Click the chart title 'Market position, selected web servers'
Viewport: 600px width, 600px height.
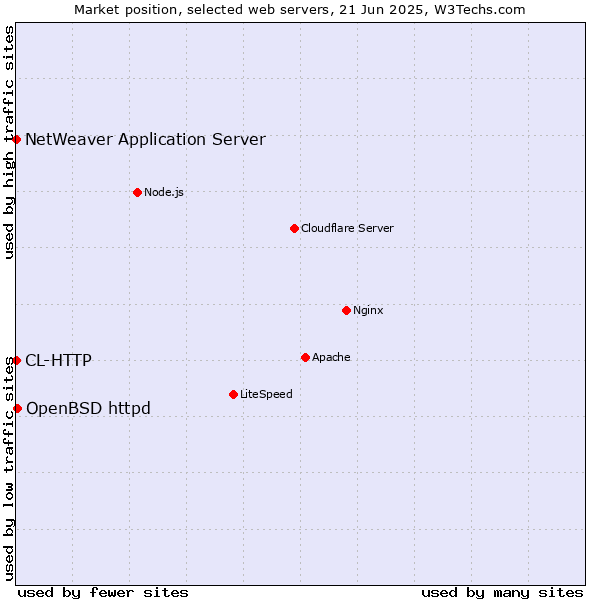click(203, 10)
